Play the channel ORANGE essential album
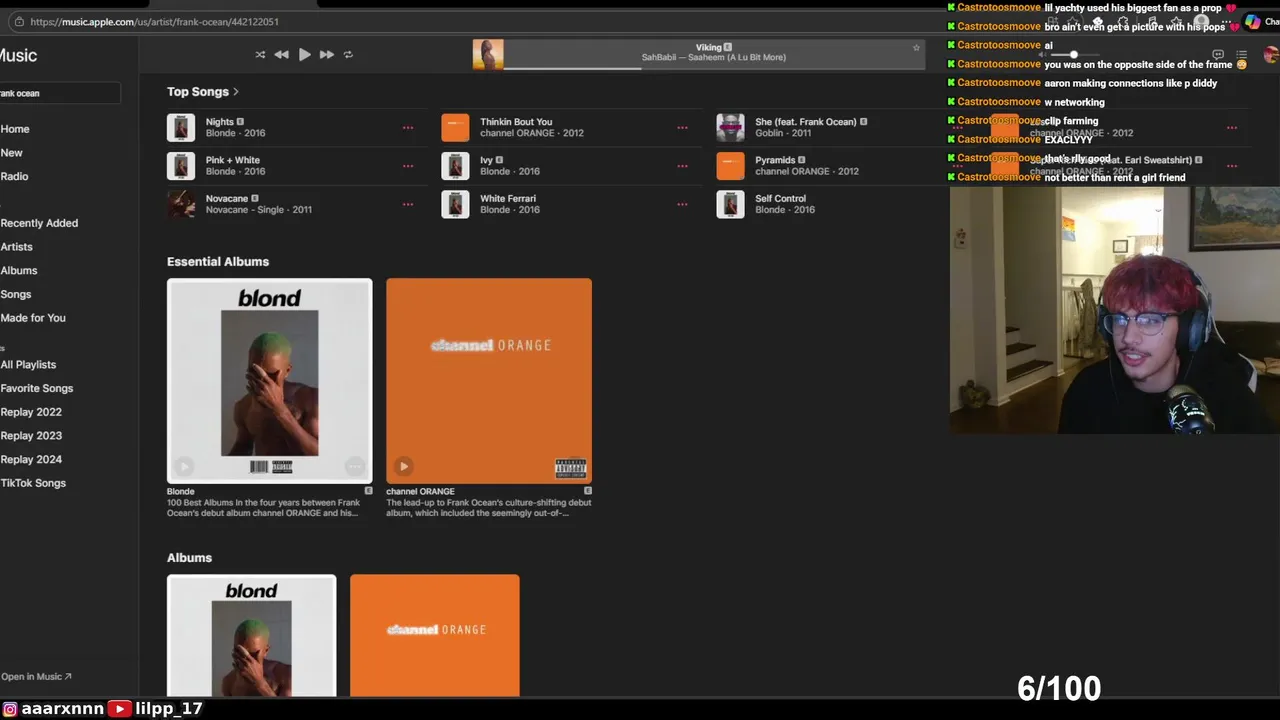The width and height of the screenshot is (1280, 720). pos(403,466)
